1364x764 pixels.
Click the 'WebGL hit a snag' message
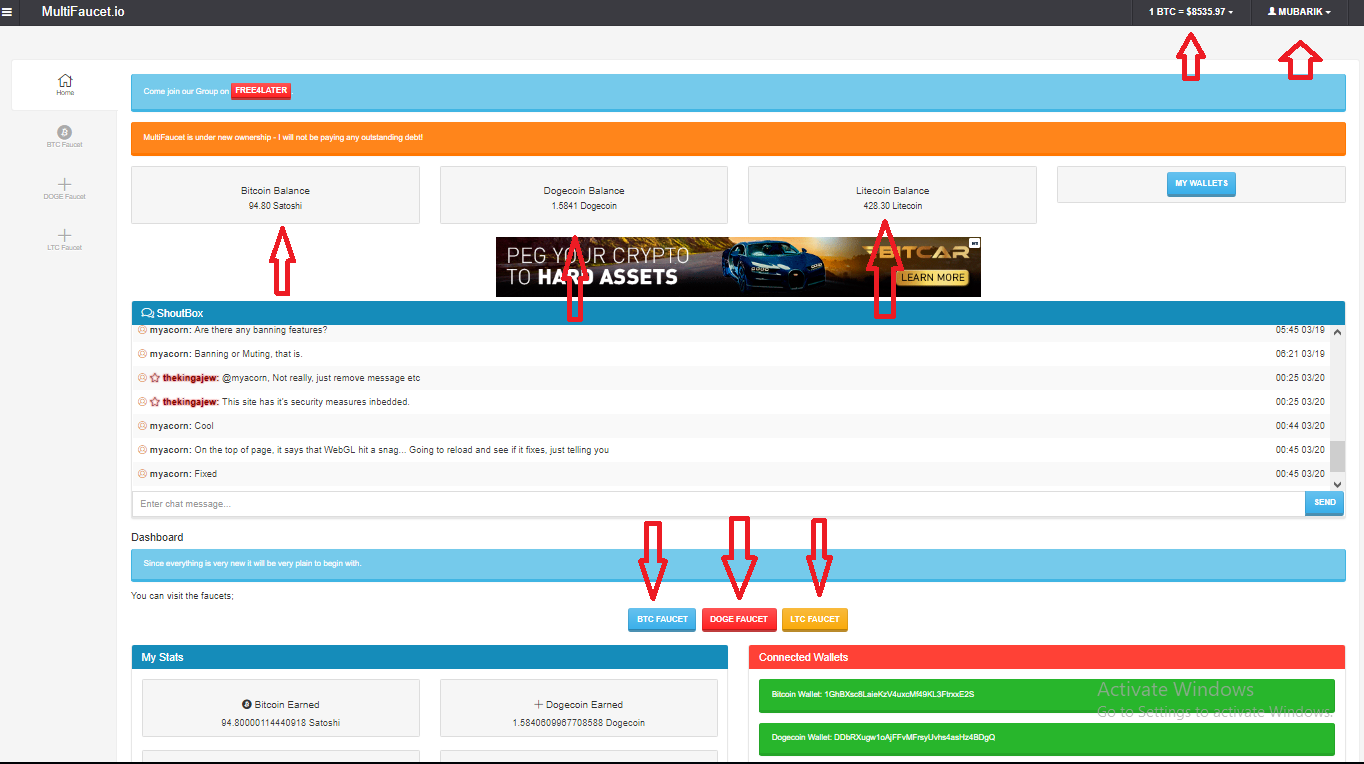401,450
